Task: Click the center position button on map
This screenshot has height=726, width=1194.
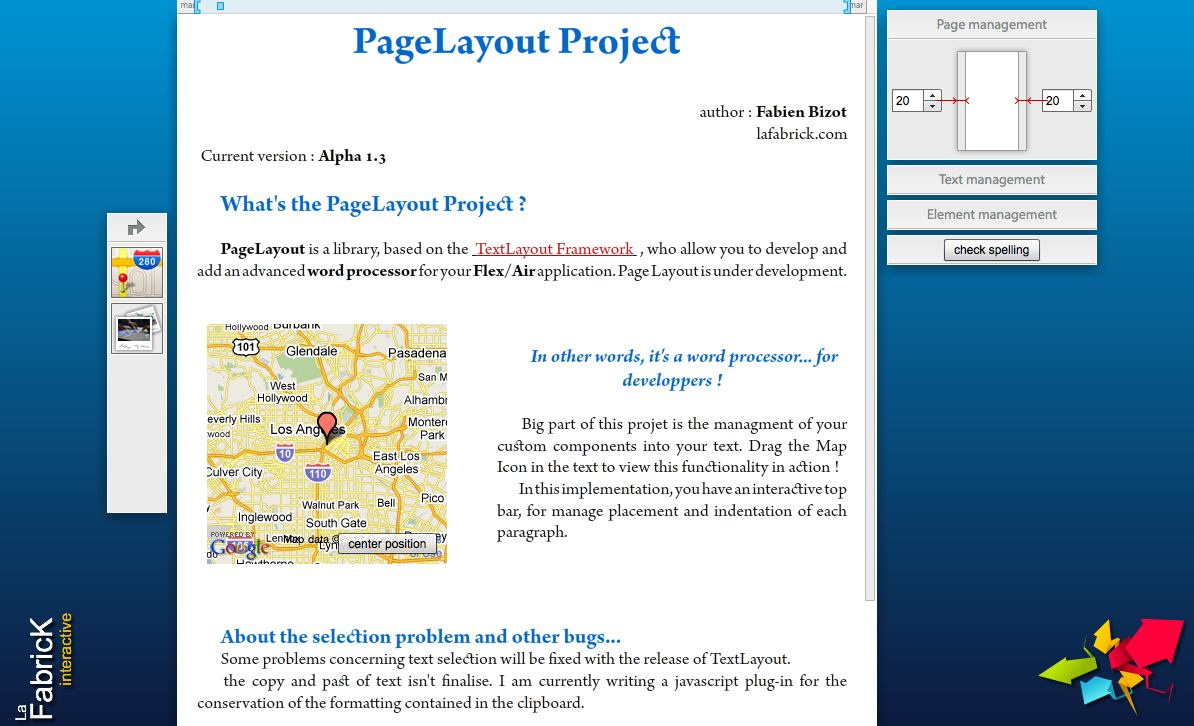Action: [387, 544]
